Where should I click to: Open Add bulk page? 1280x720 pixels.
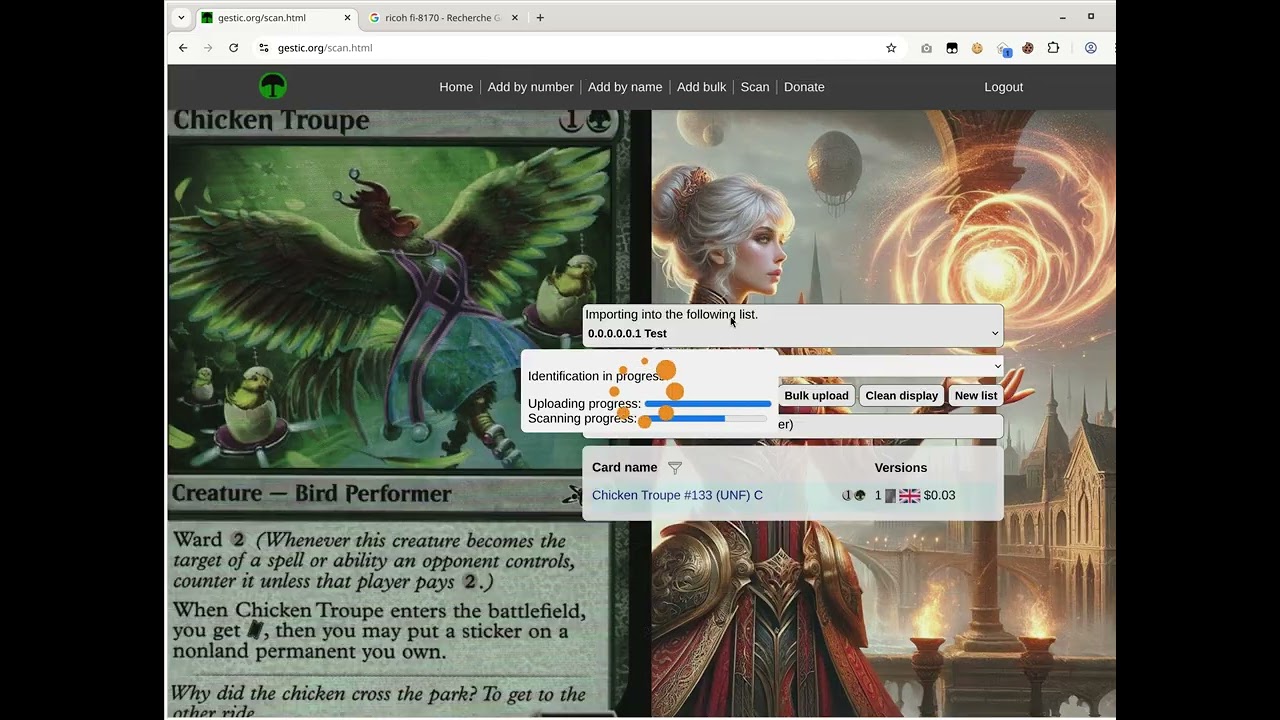tap(702, 87)
